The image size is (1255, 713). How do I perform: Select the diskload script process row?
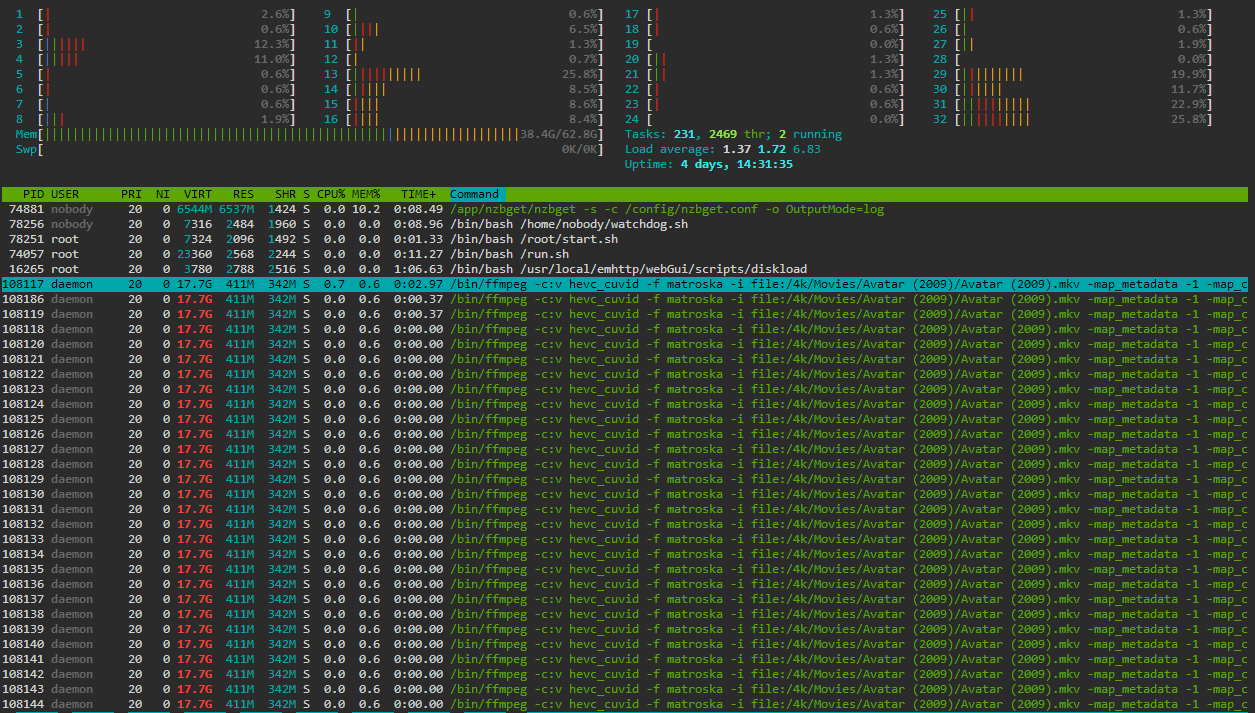[600, 269]
